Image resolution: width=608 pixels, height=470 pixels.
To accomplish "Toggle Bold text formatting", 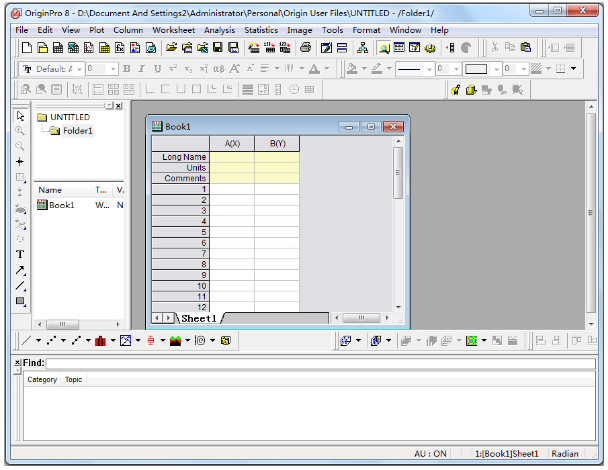I will pyautogui.click(x=127, y=69).
